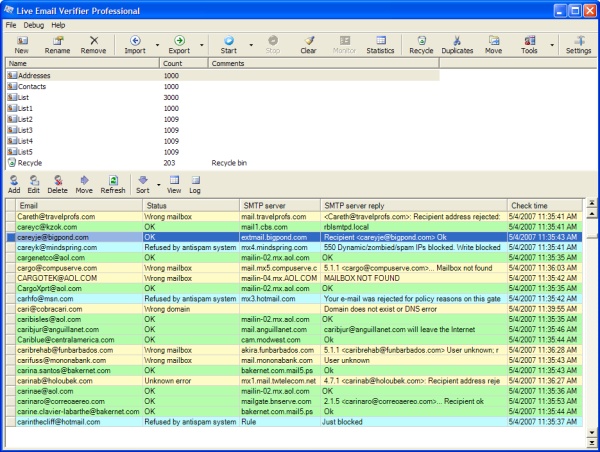Select the carinthecliff@hotmail.com row
The height and width of the screenshot is (452, 600).
point(294,422)
